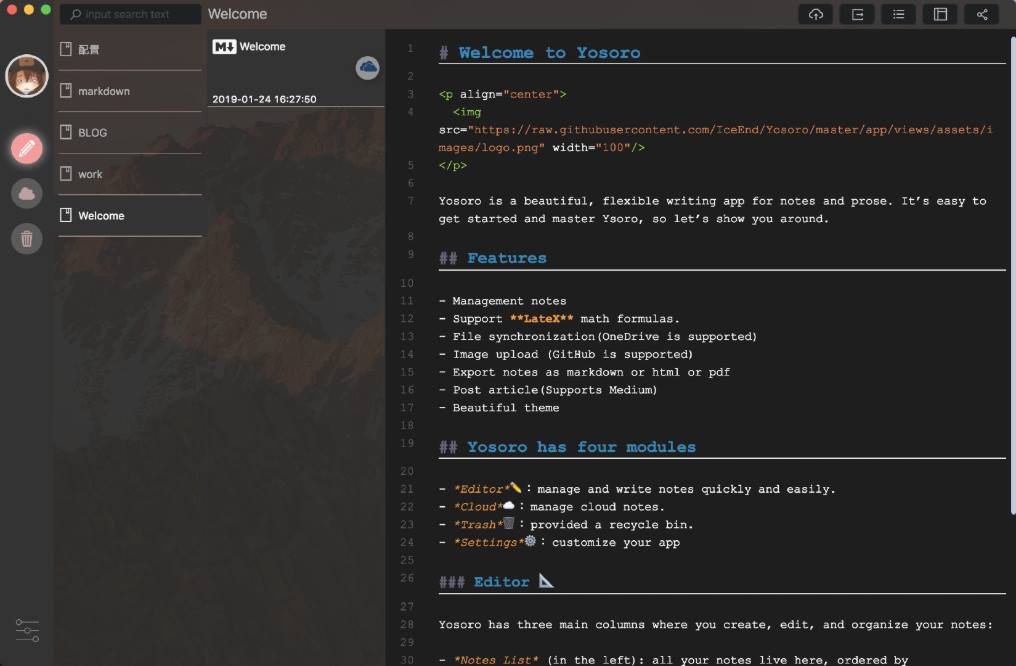
Task: Open the Cloud module in left sidebar
Action: point(26,193)
